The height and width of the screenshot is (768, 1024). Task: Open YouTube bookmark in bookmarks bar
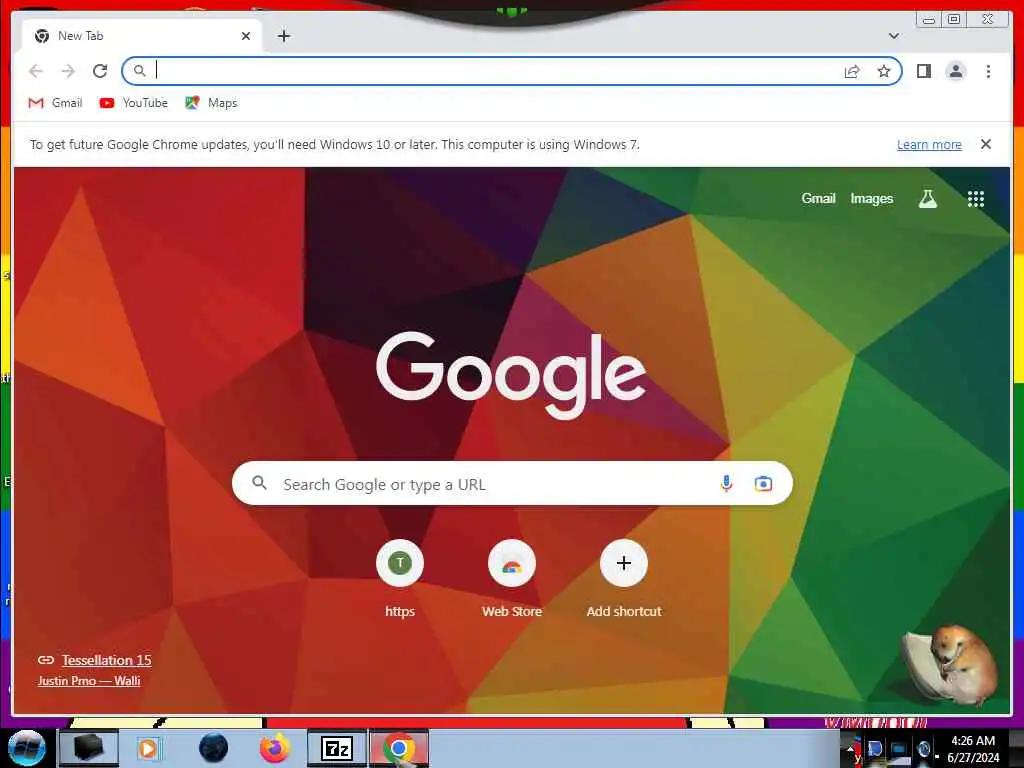point(134,103)
